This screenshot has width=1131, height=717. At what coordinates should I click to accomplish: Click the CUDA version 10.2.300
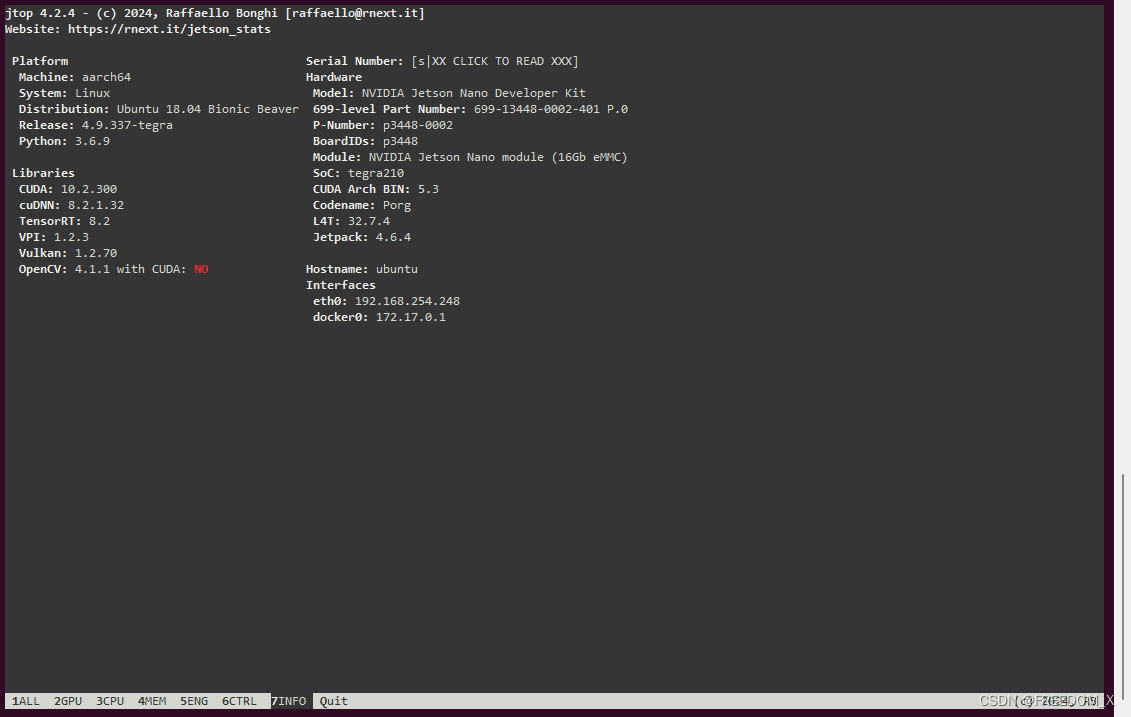pyautogui.click(x=89, y=189)
